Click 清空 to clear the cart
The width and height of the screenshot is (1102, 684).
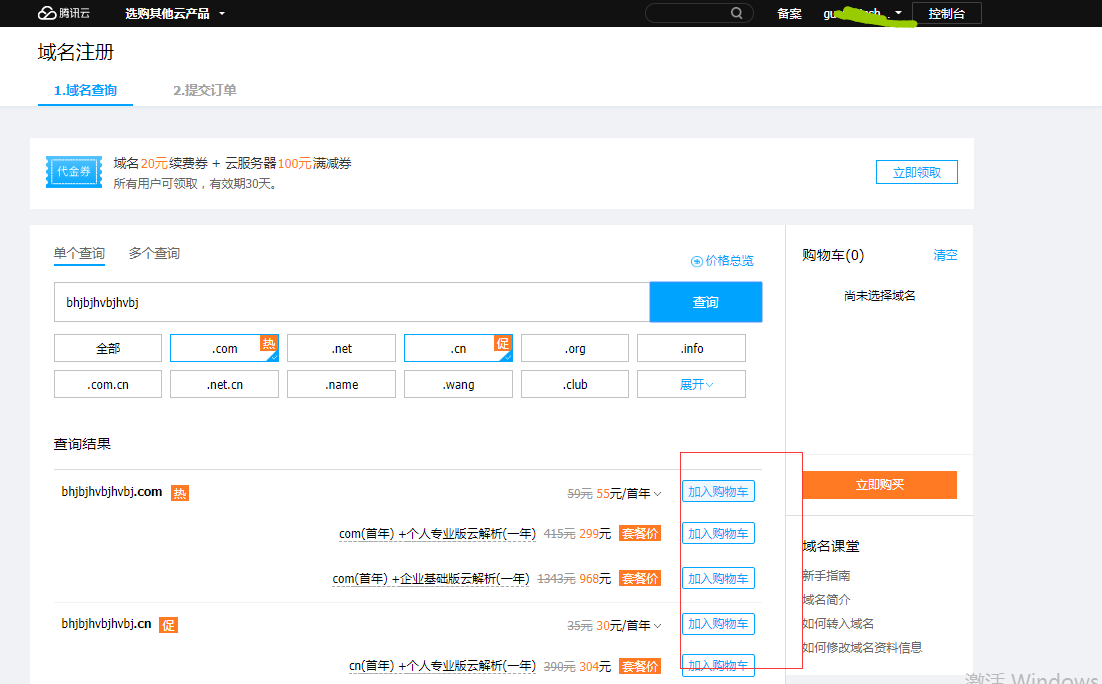pos(945,255)
